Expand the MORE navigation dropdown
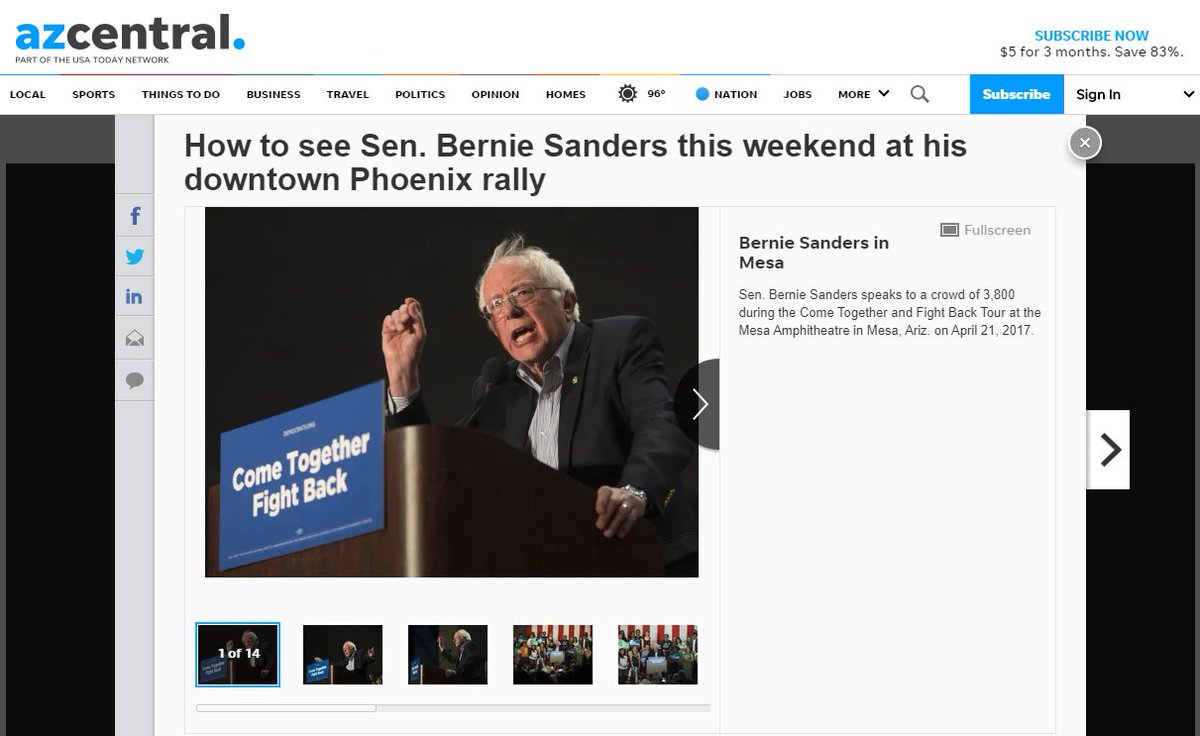1200x736 pixels. [863, 94]
